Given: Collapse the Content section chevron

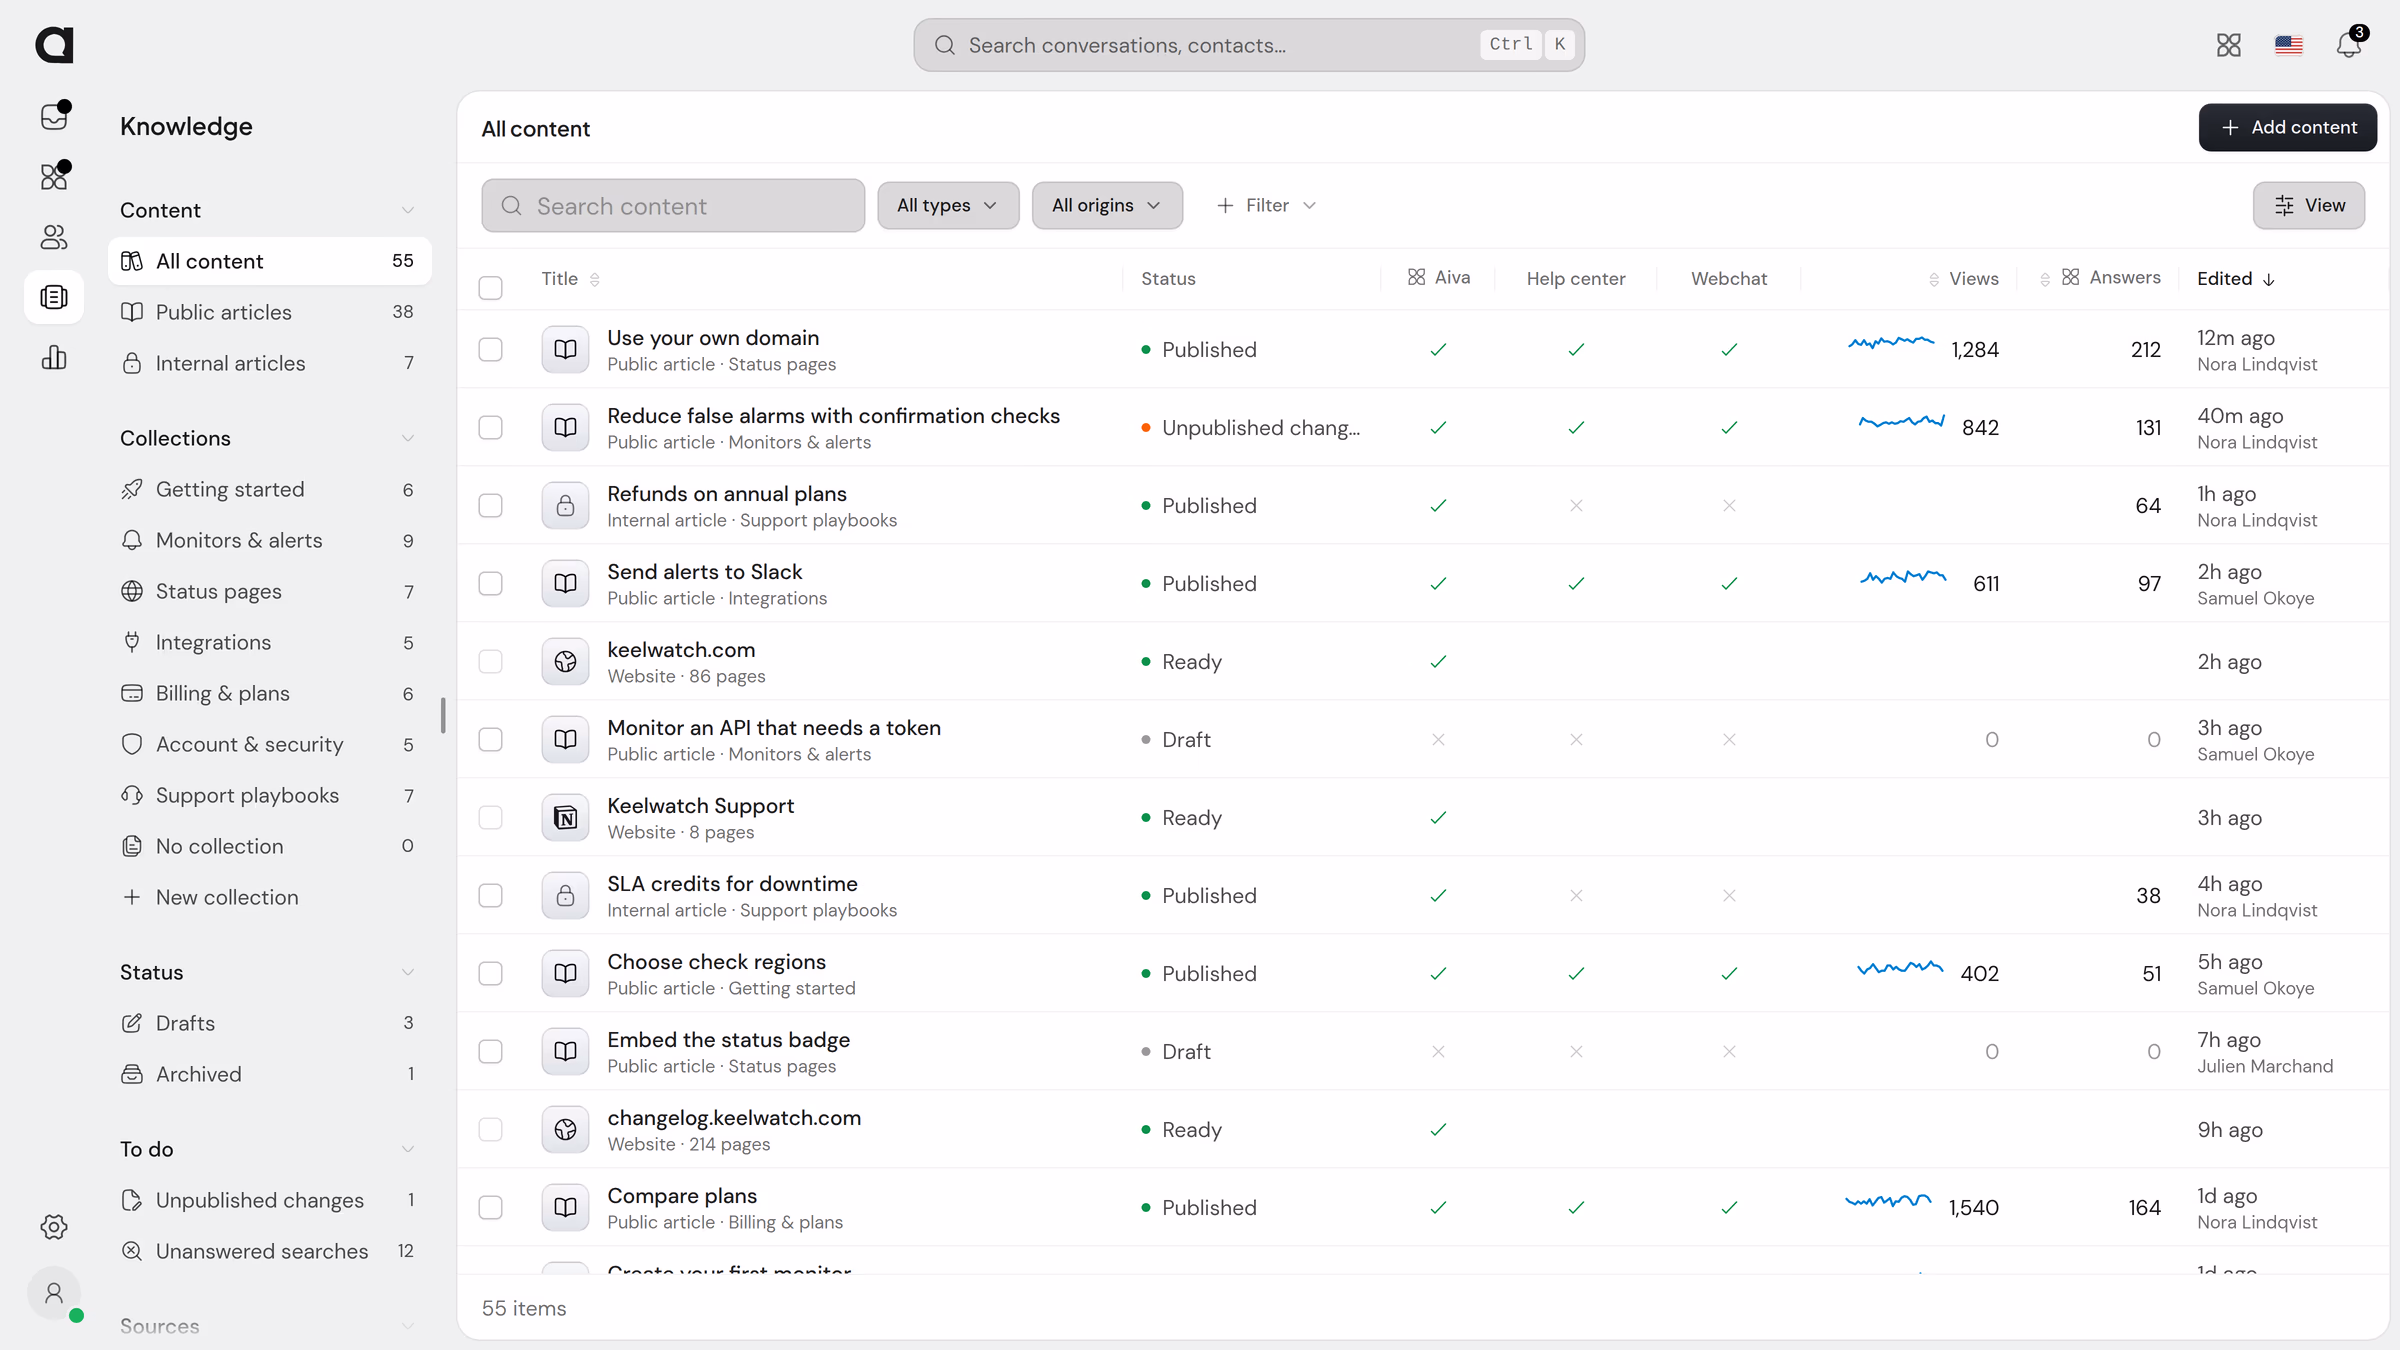Looking at the screenshot, I should click(407, 210).
